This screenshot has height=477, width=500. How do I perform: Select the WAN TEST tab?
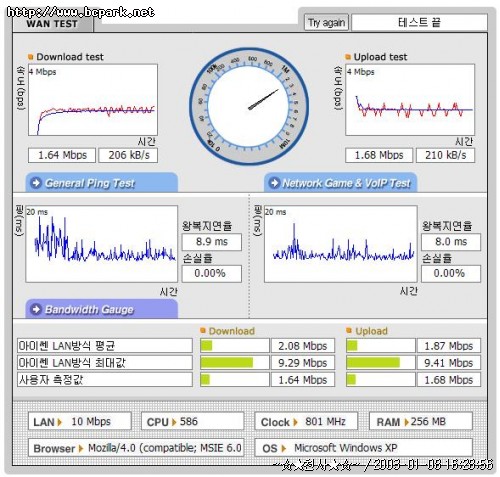(x=53, y=24)
